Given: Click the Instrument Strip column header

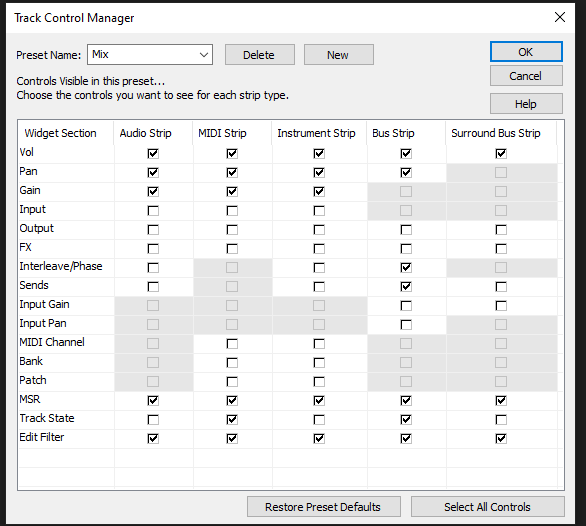Looking at the screenshot, I should coord(316,133).
